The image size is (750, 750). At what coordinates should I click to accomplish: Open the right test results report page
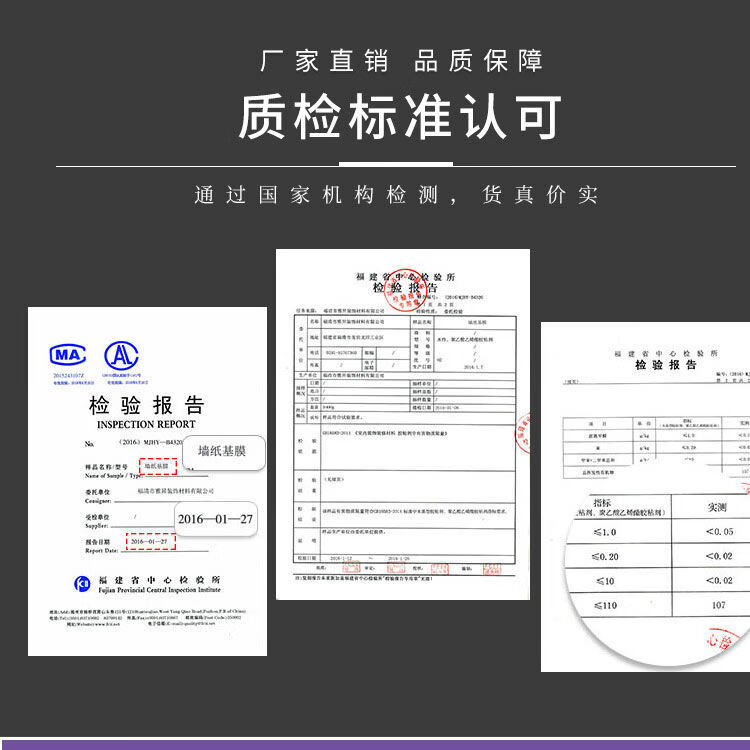[x=645, y=496]
